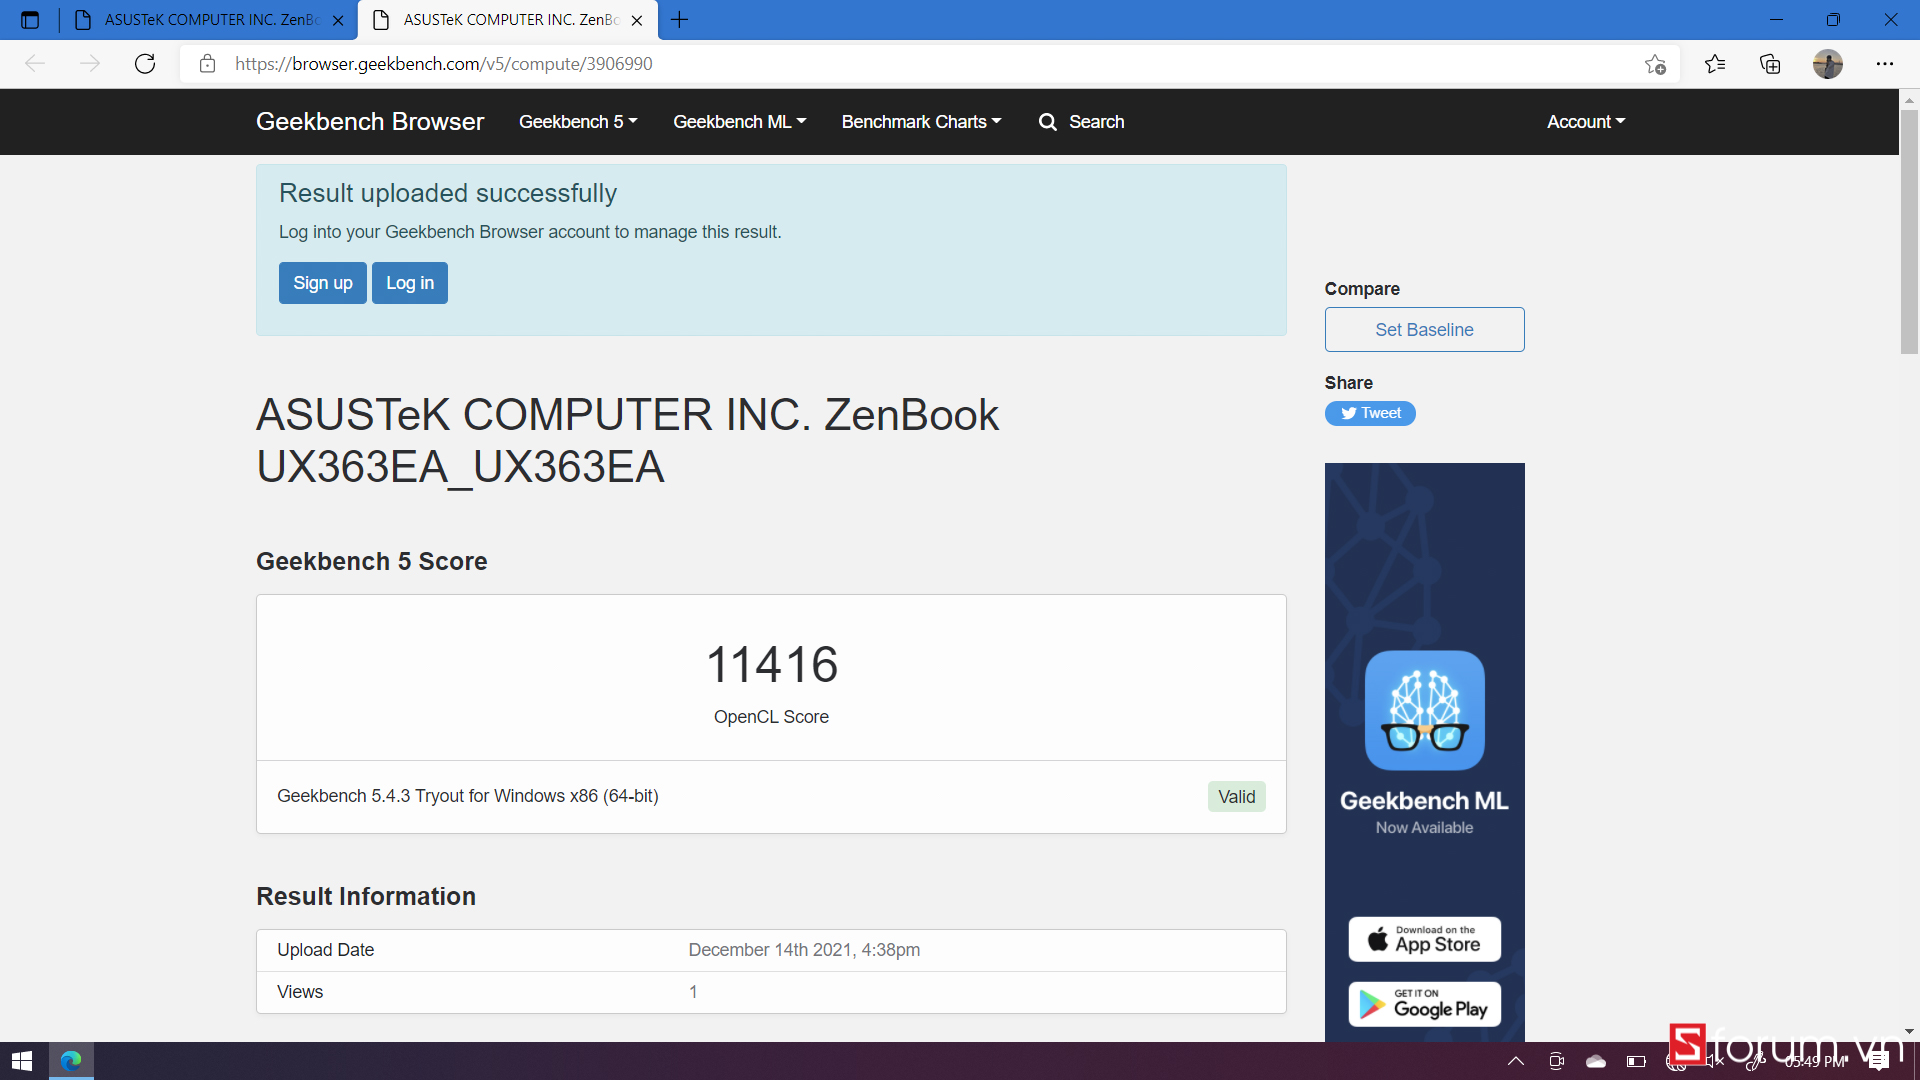The image size is (1920, 1080).
Task: Select the second ASUSTeK COMPUTER tab
Action: click(x=508, y=20)
